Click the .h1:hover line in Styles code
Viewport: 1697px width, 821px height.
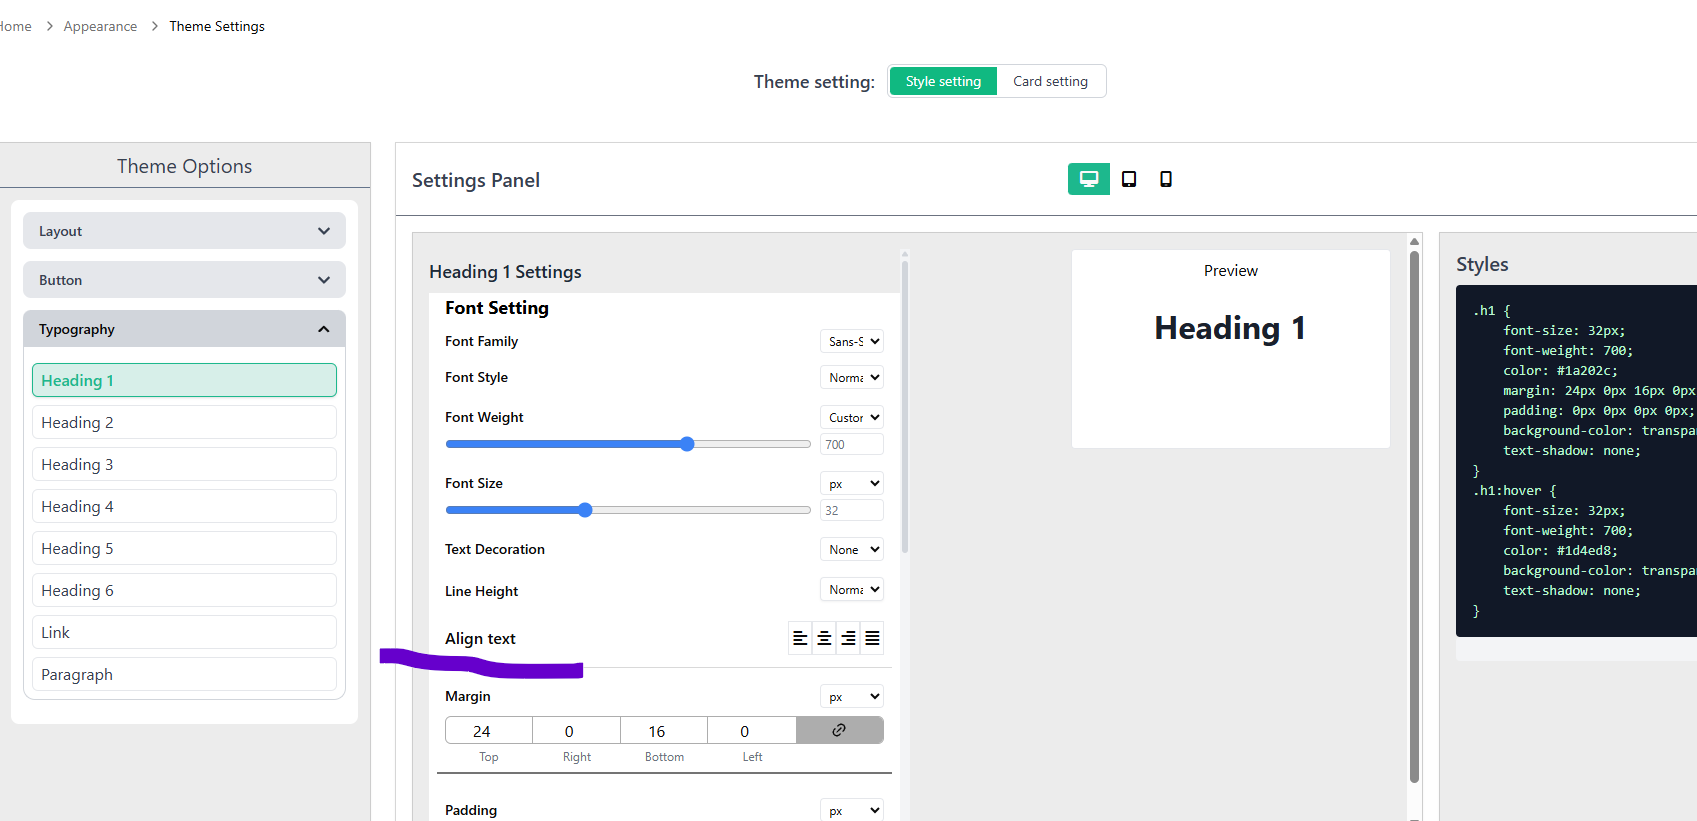pos(1515,490)
